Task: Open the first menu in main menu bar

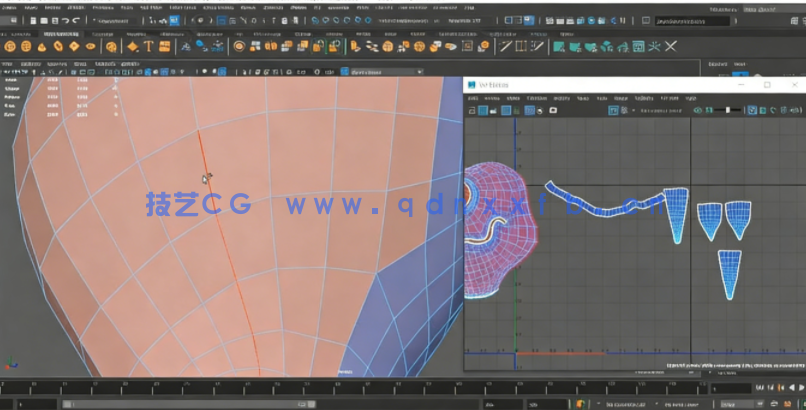Action: [x=9, y=7]
